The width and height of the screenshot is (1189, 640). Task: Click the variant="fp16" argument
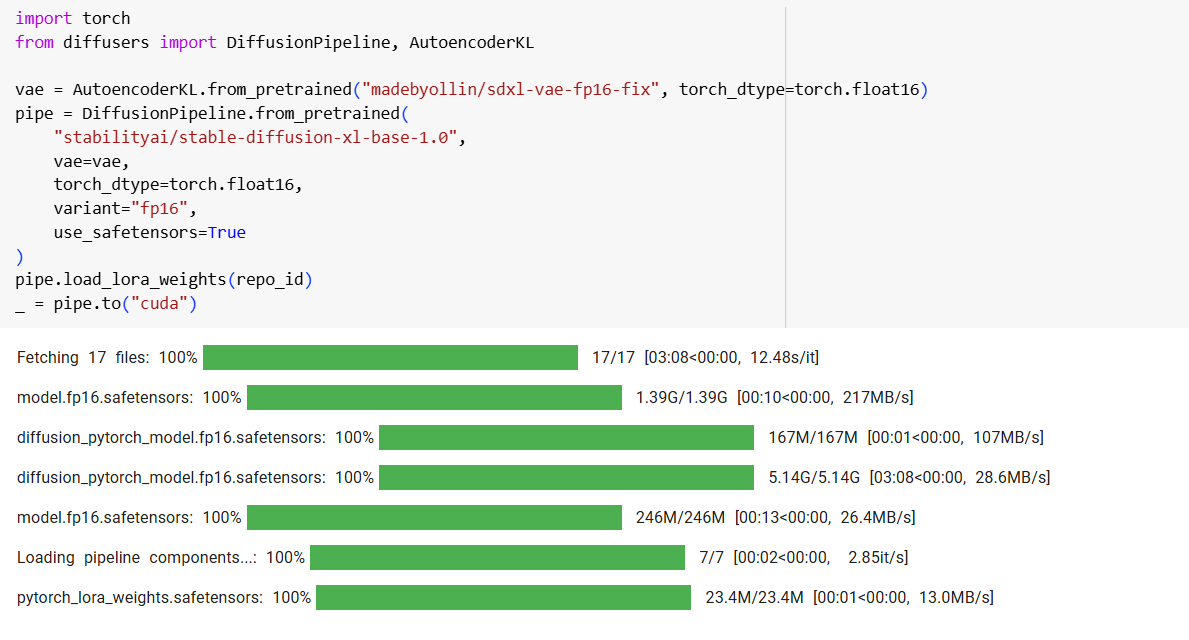[125, 208]
